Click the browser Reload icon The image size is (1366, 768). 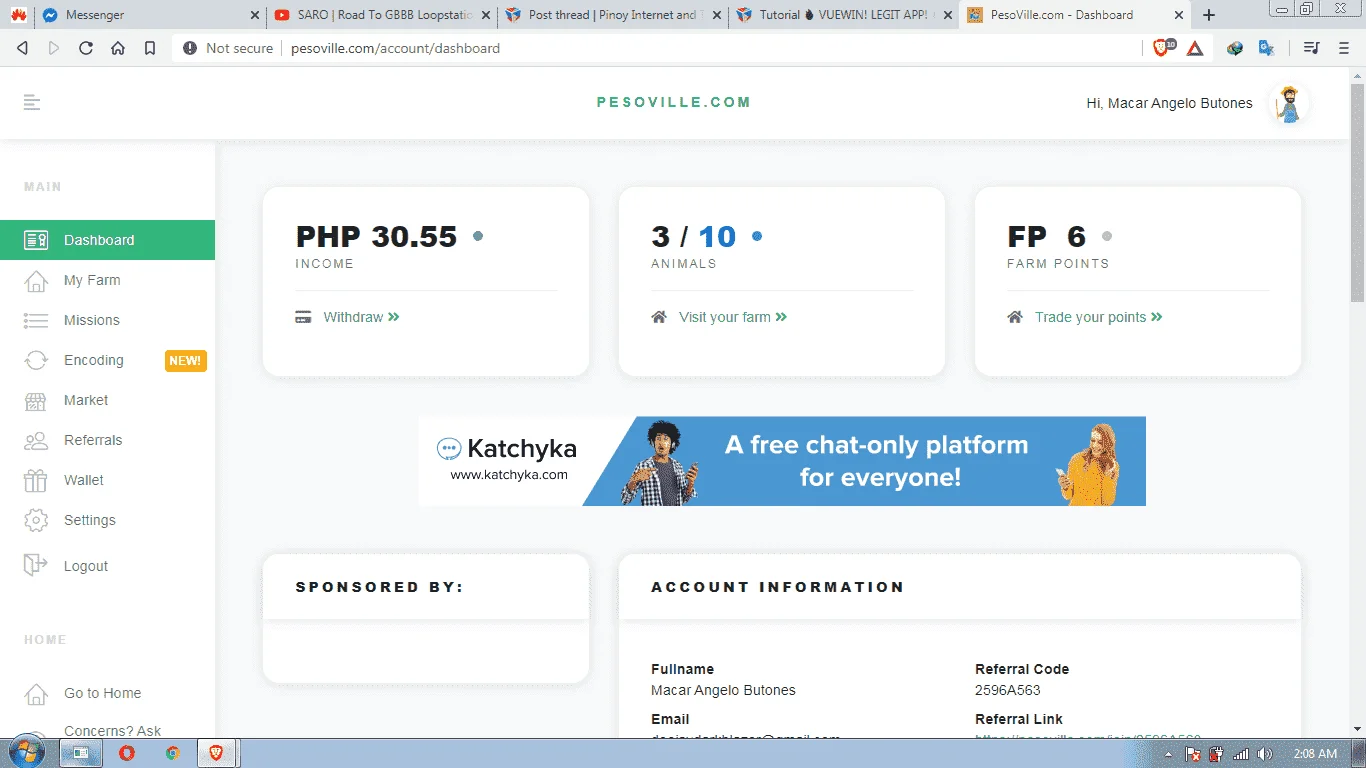[86, 48]
